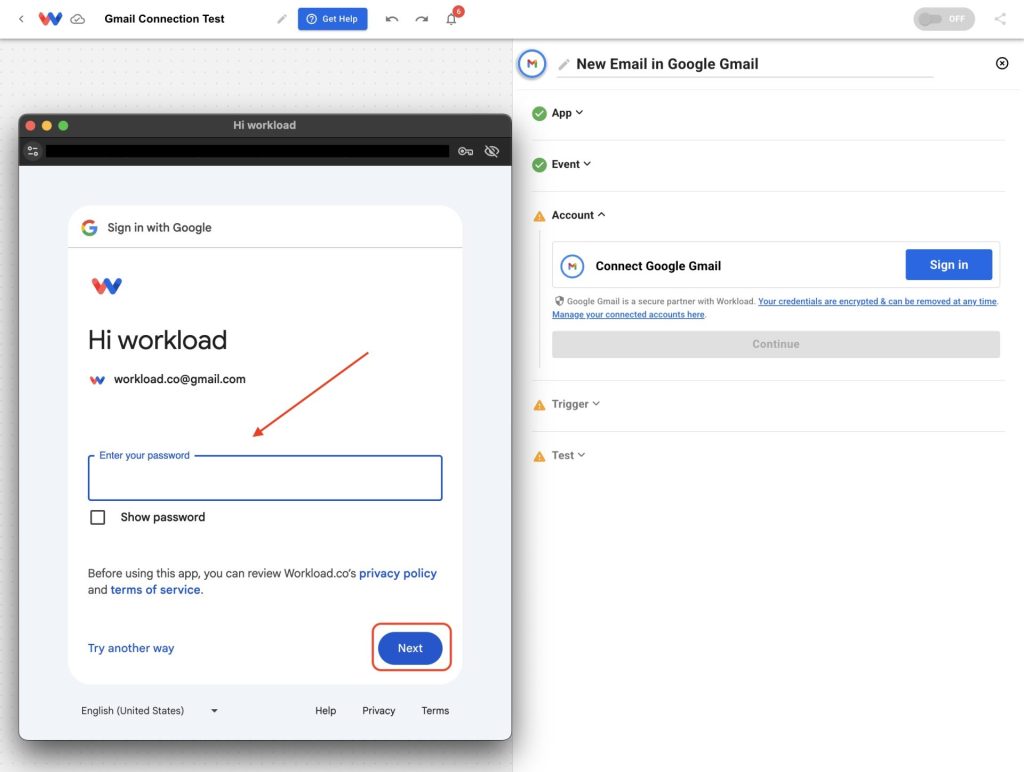
Task: Open site settings icon in popup address bar
Action: coord(33,152)
